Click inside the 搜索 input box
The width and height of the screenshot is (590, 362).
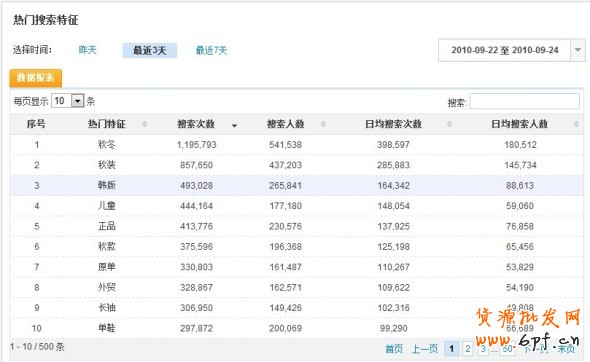pyautogui.click(x=525, y=101)
